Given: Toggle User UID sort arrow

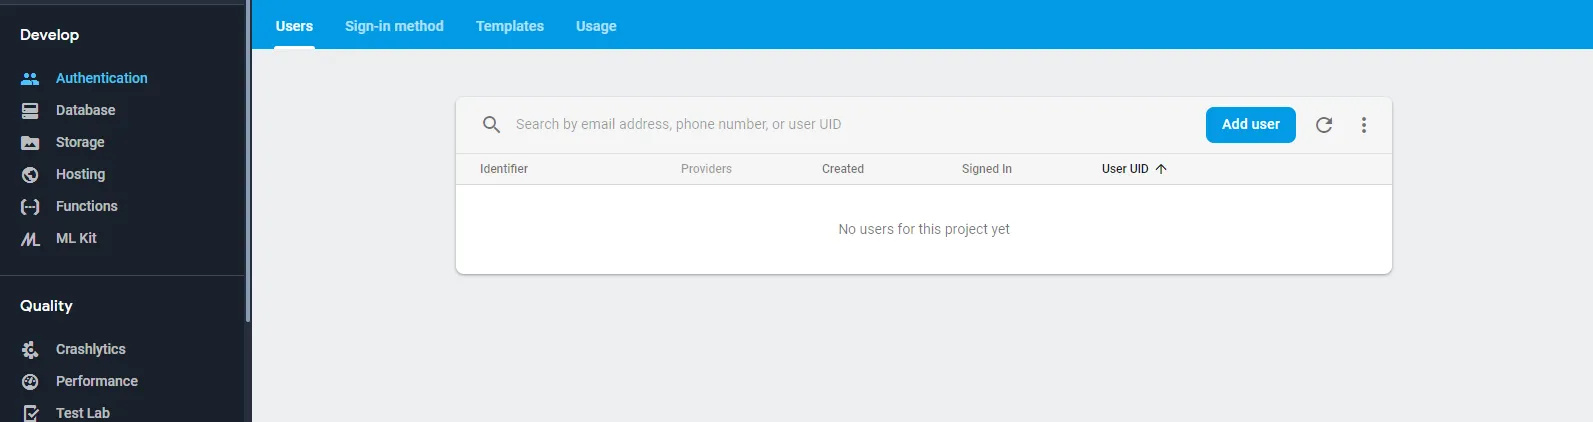Looking at the screenshot, I should (x=1161, y=169).
